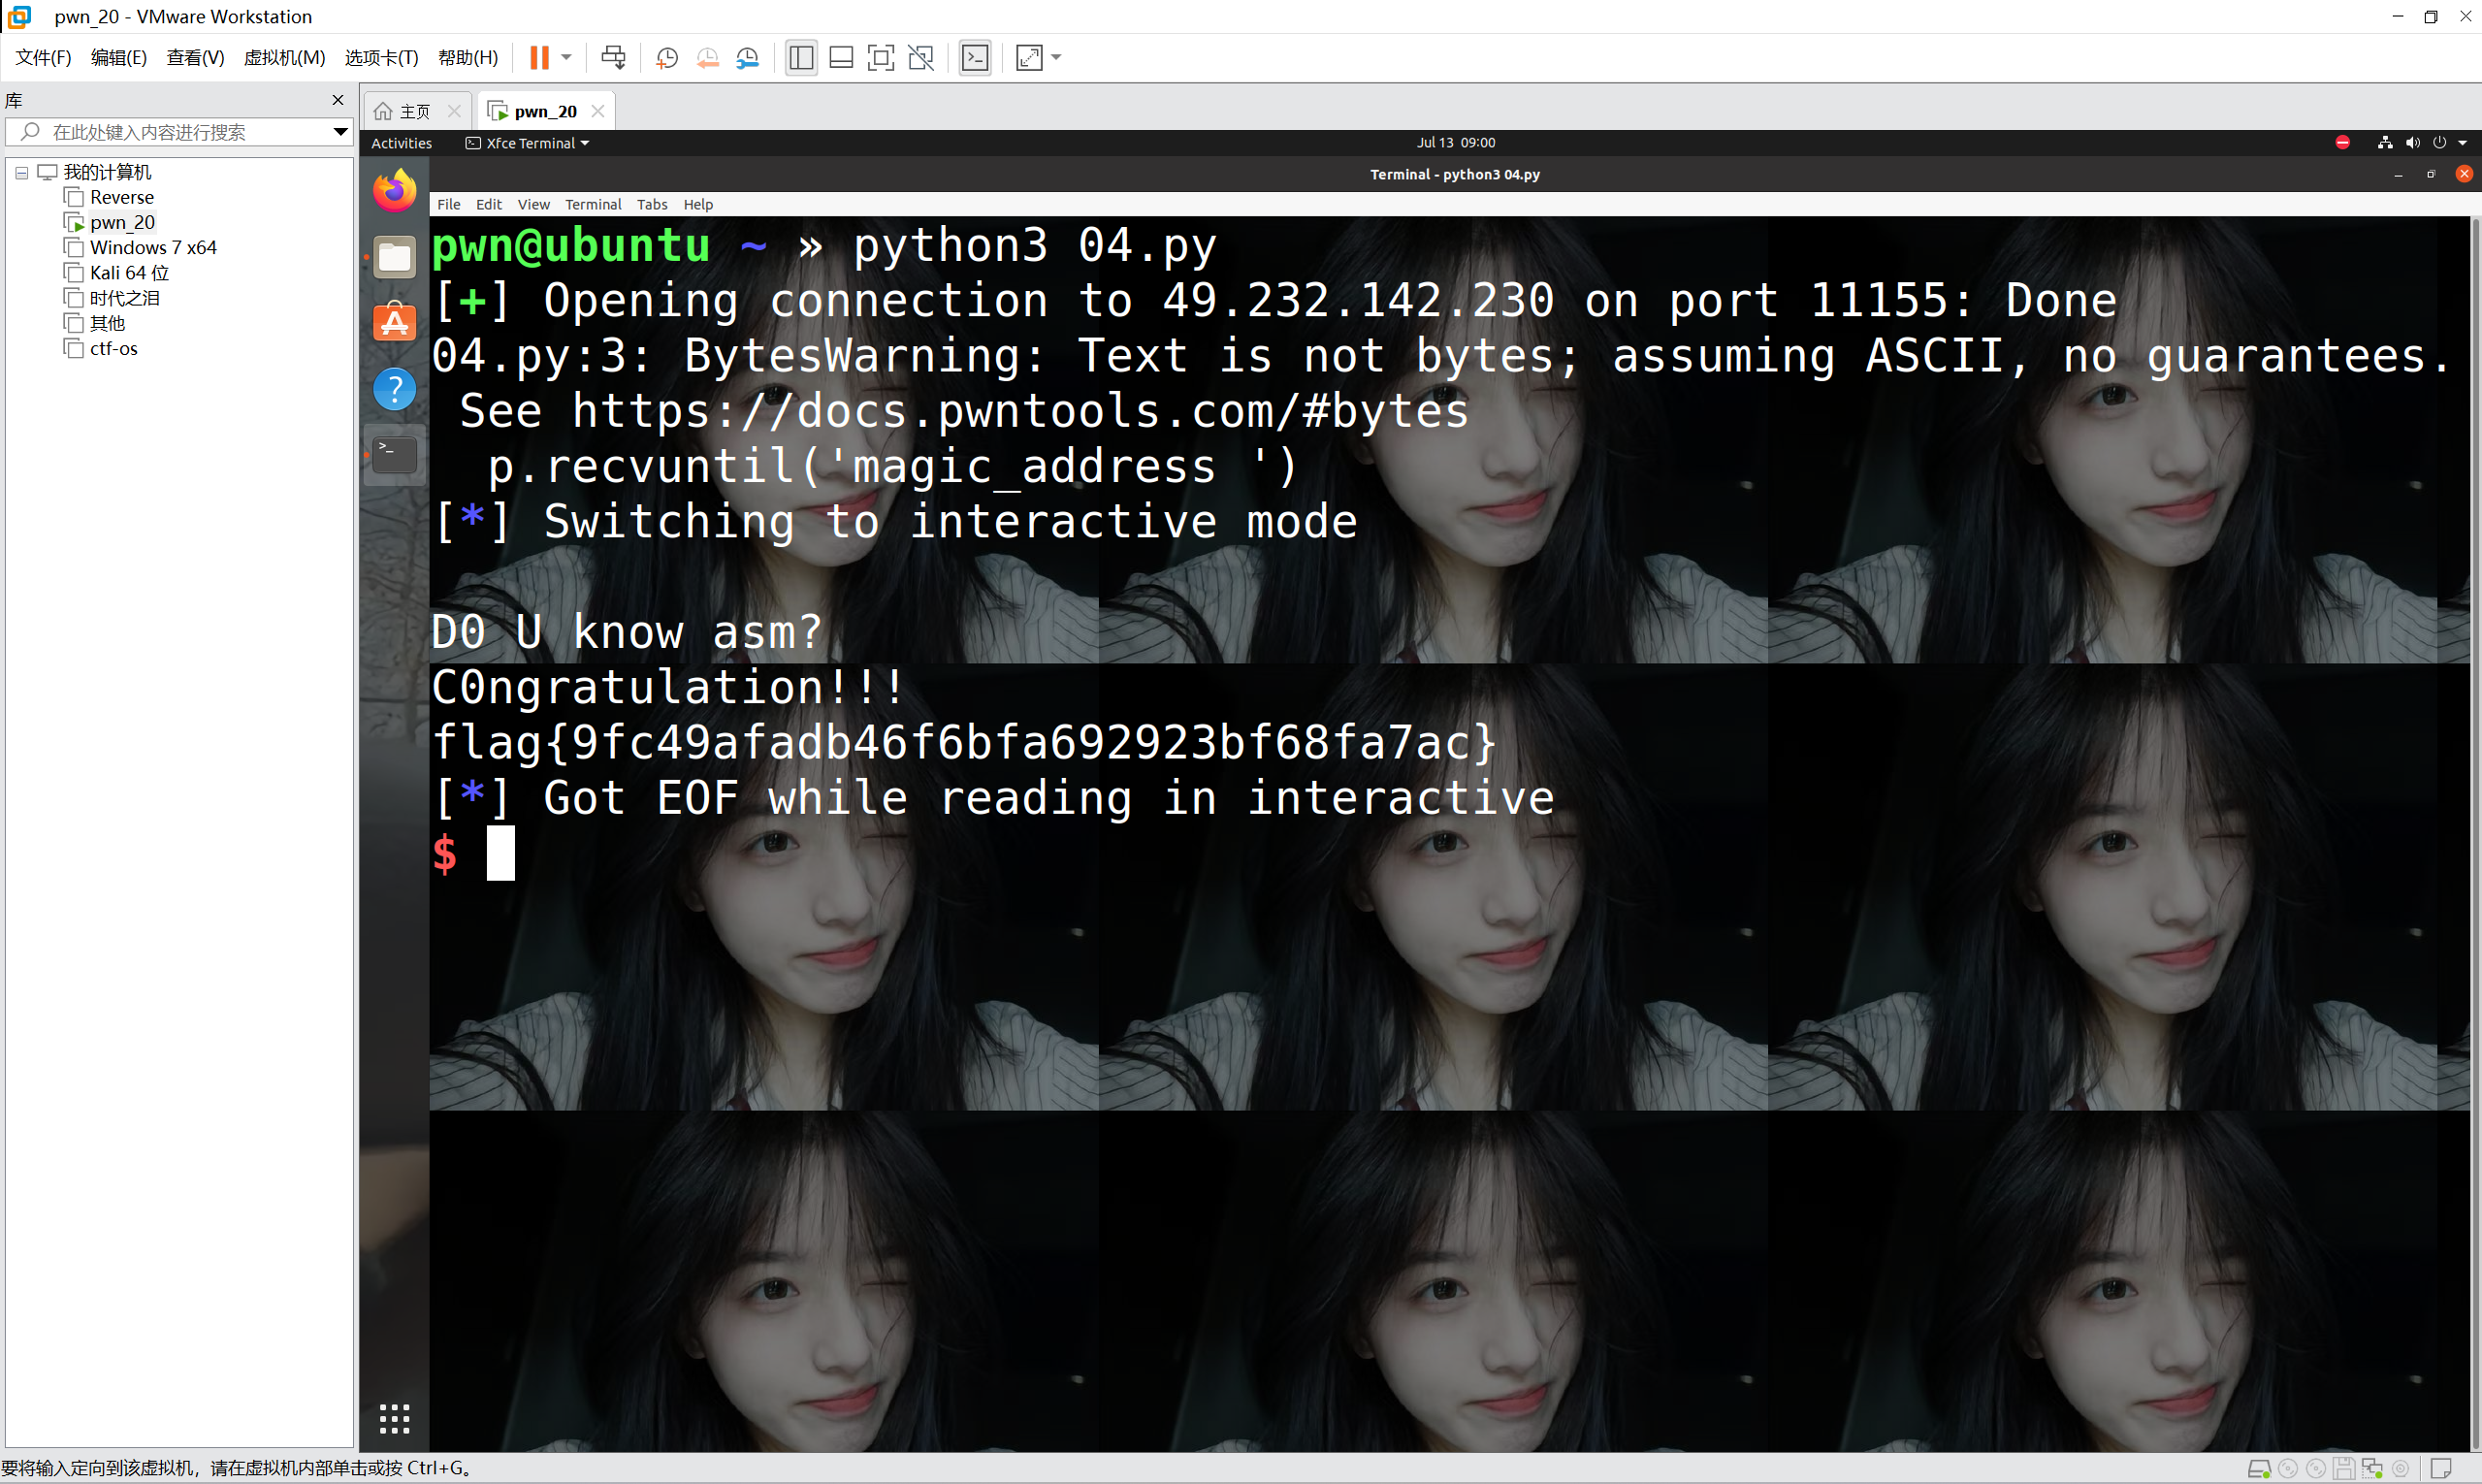Toggle the thumbnail bar view
This screenshot has width=2482, height=1484.
pyautogui.click(x=841, y=58)
